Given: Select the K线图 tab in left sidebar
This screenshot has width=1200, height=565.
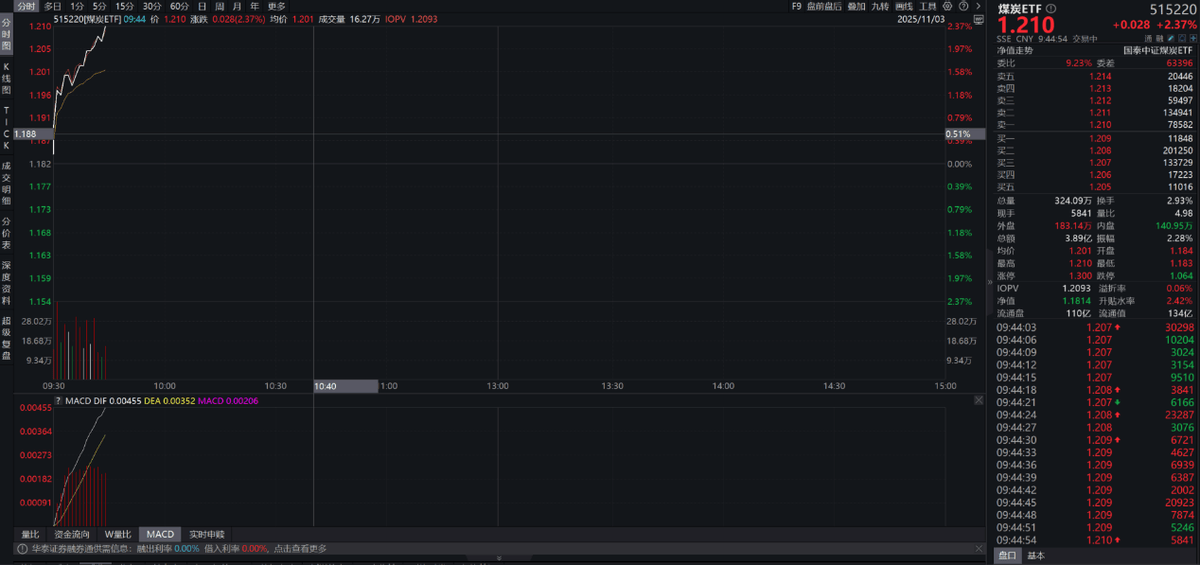Looking at the screenshot, I should 6,77.
